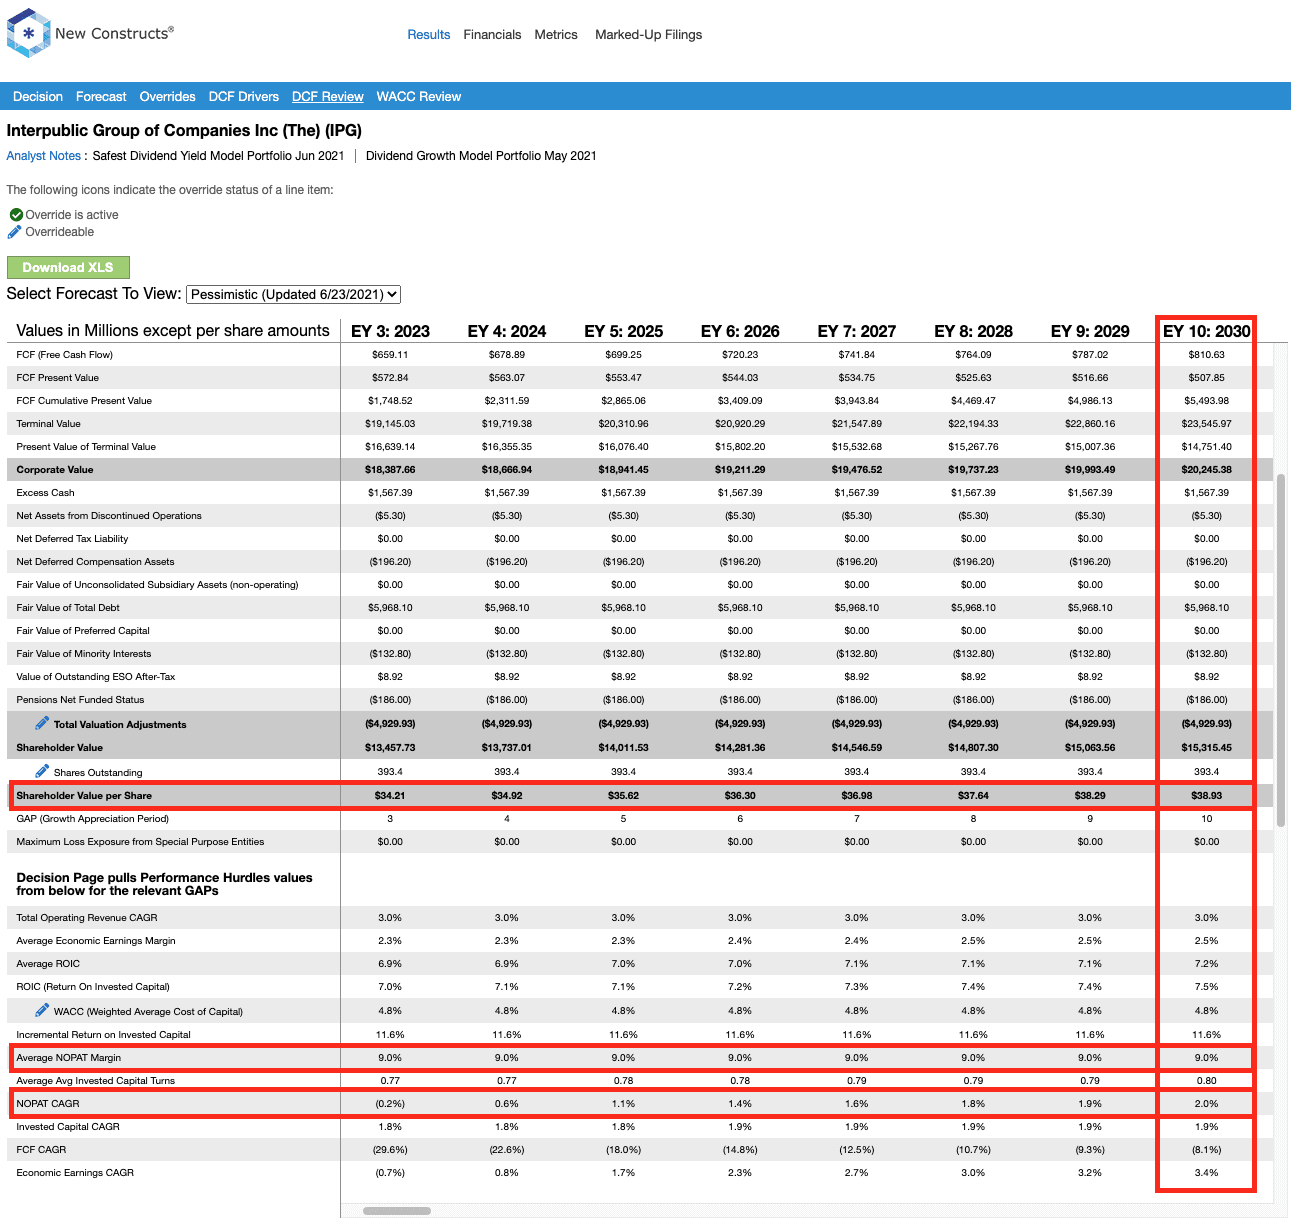Viewport: 1291px width, 1220px height.
Task: Click the Corporate Value row label
Action: 55,470
